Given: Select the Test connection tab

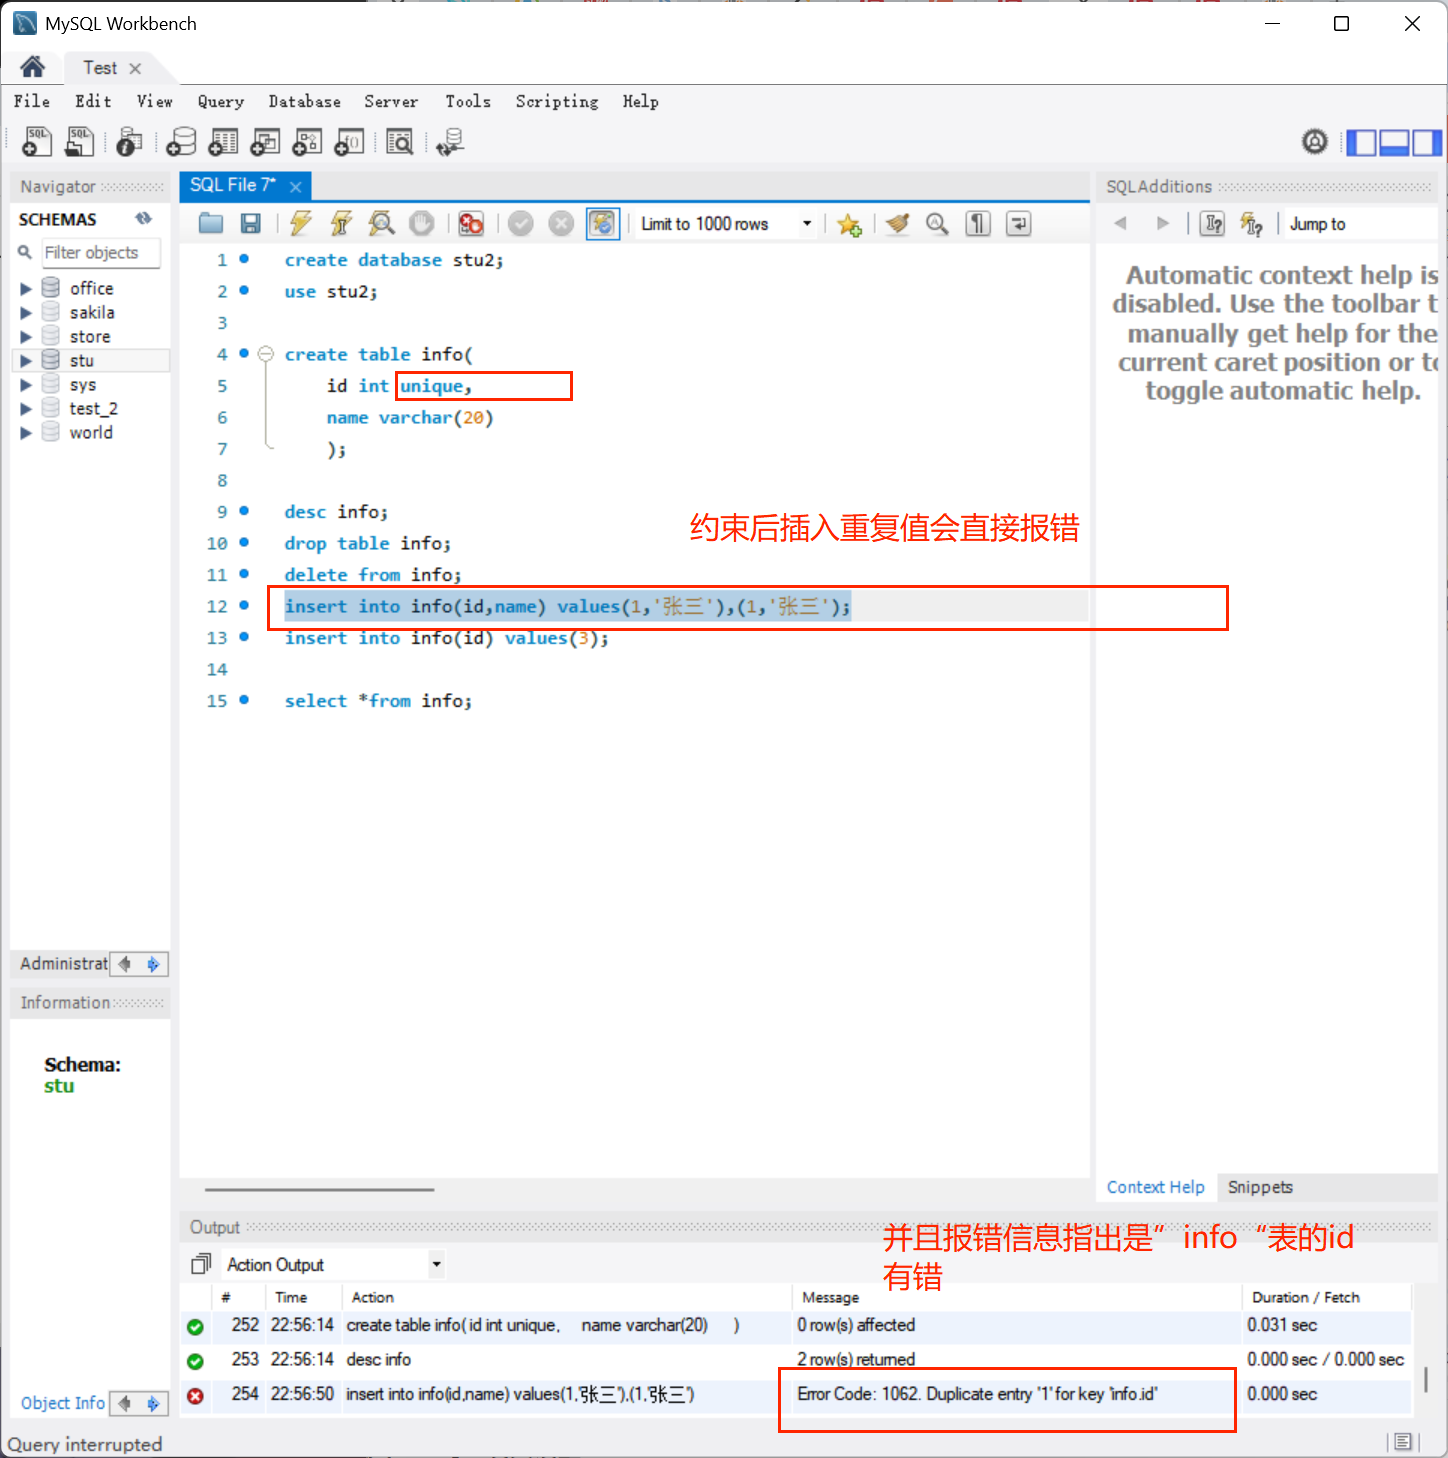Looking at the screenshot, I should (100, 68).
